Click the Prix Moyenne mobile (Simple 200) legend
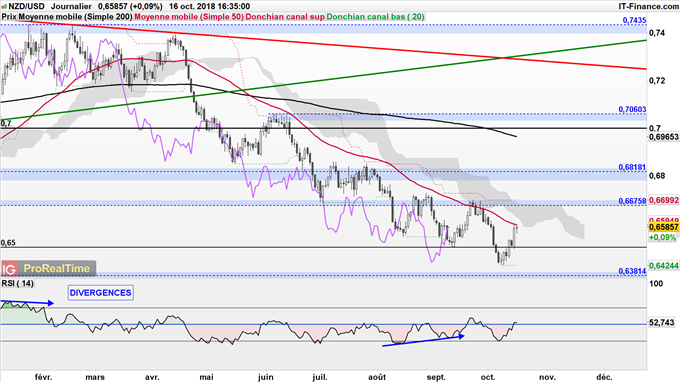This screenshot has height=382, width=680. click(67, 17)
